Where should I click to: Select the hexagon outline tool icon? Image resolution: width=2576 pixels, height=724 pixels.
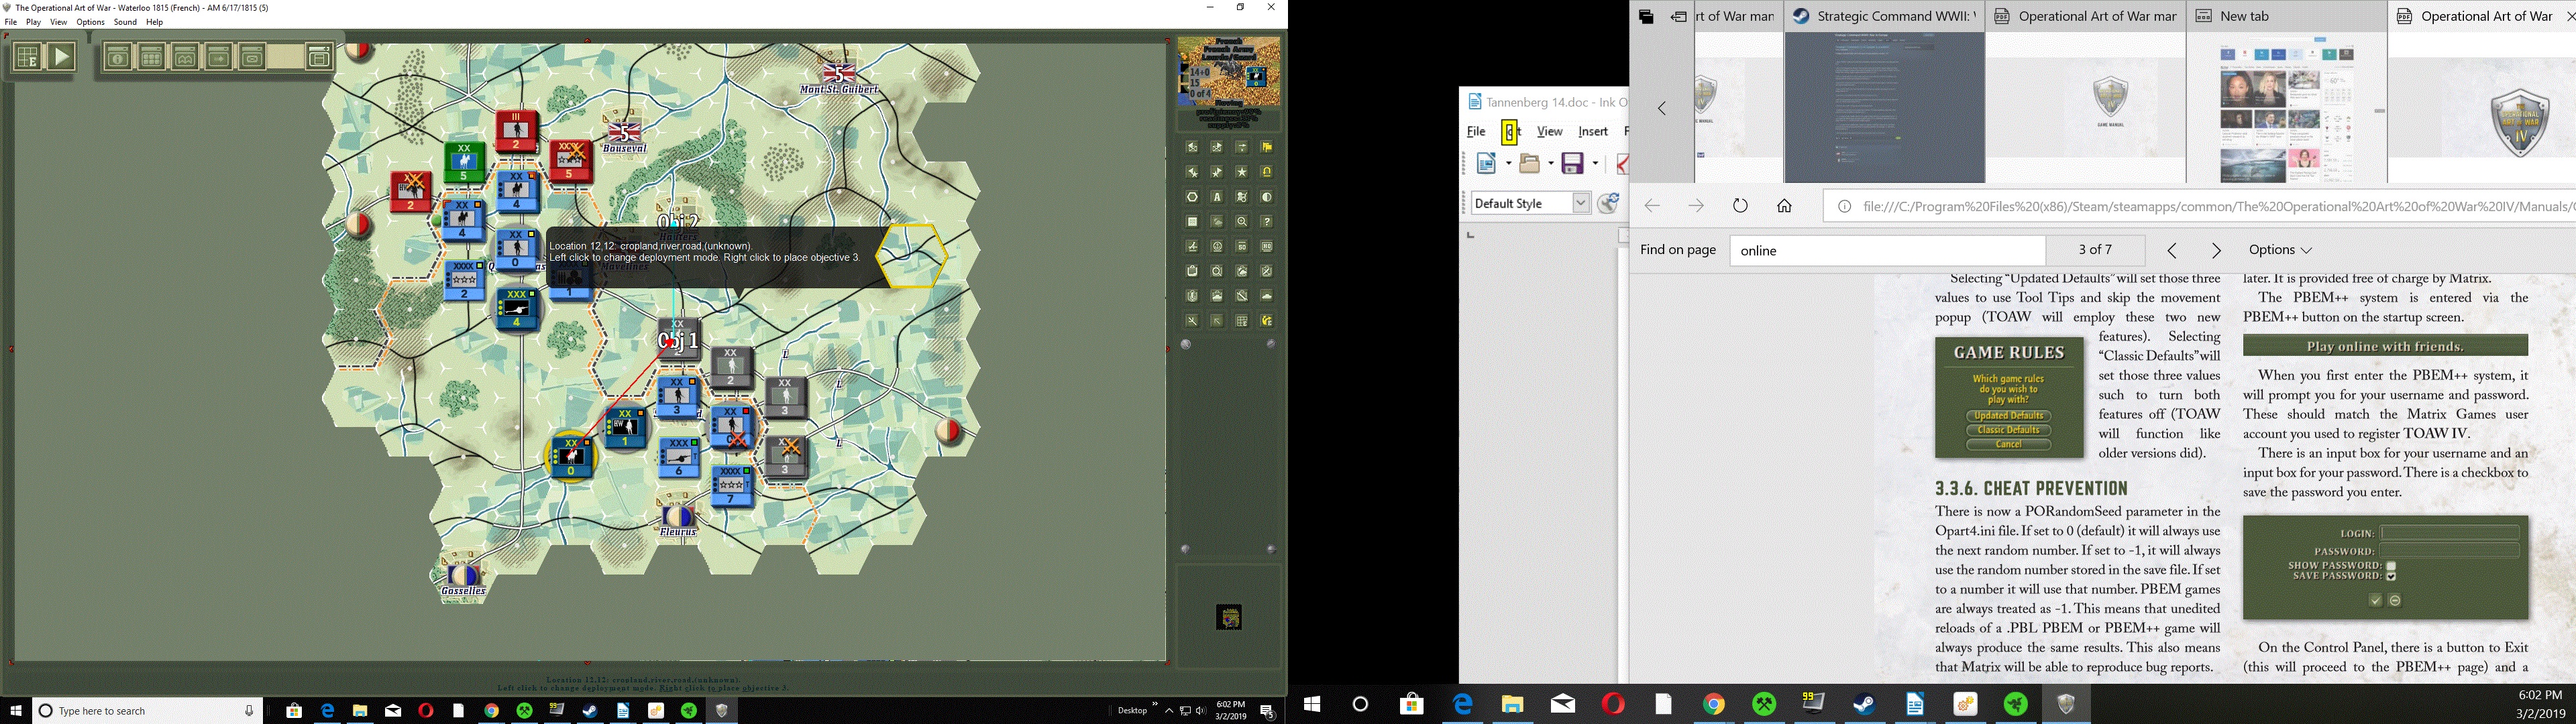tap(1193, 197)
